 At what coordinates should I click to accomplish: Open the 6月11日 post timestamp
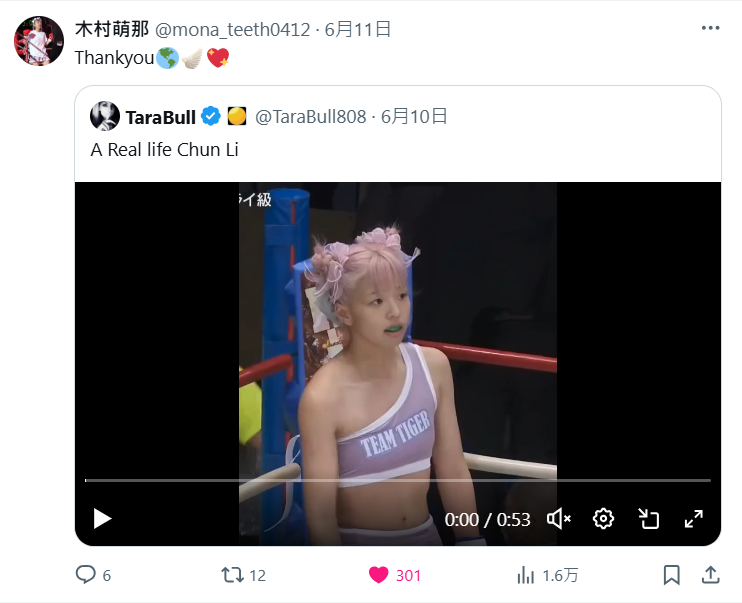(x=357, y=29)
